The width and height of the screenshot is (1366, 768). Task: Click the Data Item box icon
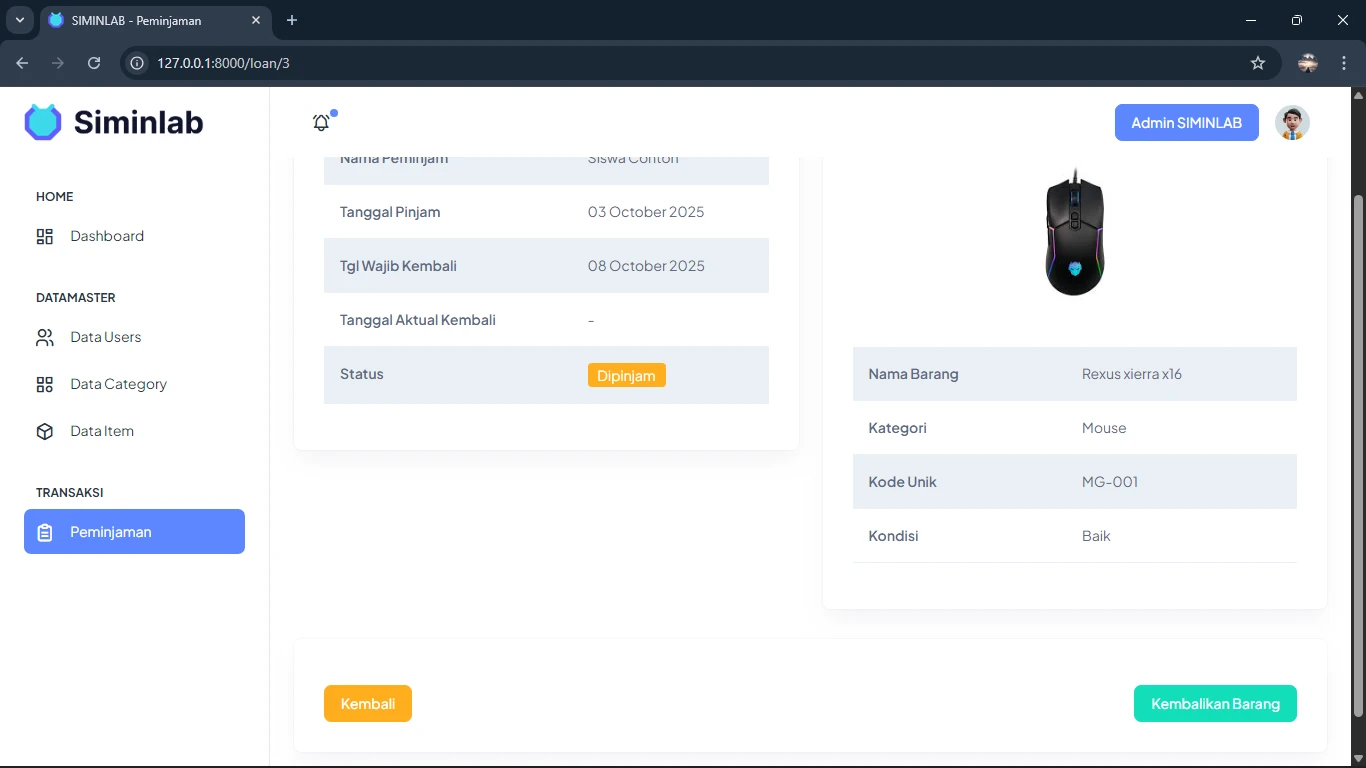click(x=45, y=432)
